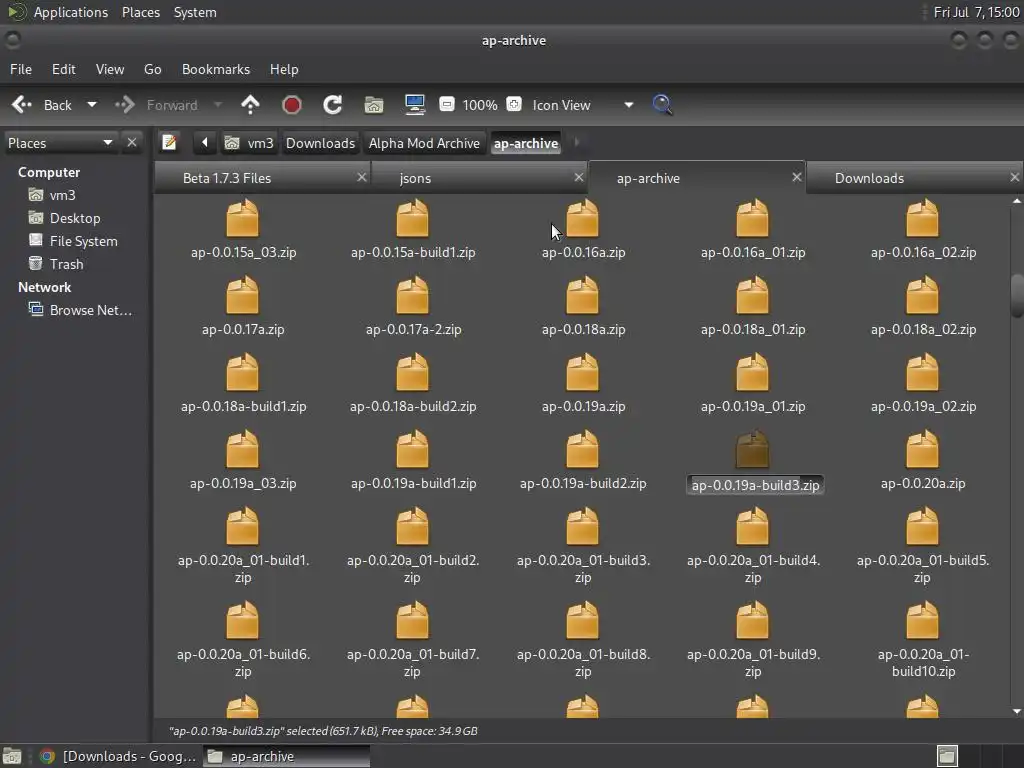Close the Places side pane
The height and width of the screenshot is (768, 1024).
pyautogui.click(x=132, y=142)
